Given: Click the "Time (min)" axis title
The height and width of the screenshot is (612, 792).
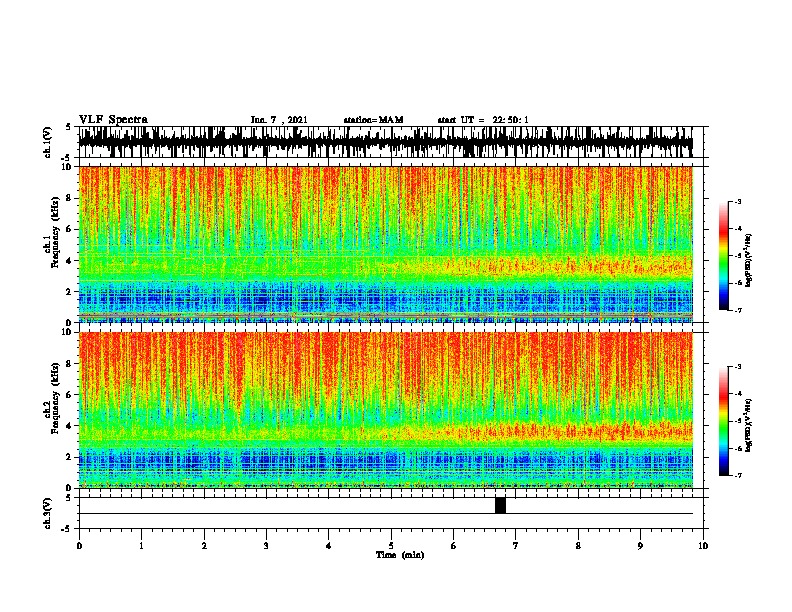Looking at the screenshot, I should pos(400,555).
